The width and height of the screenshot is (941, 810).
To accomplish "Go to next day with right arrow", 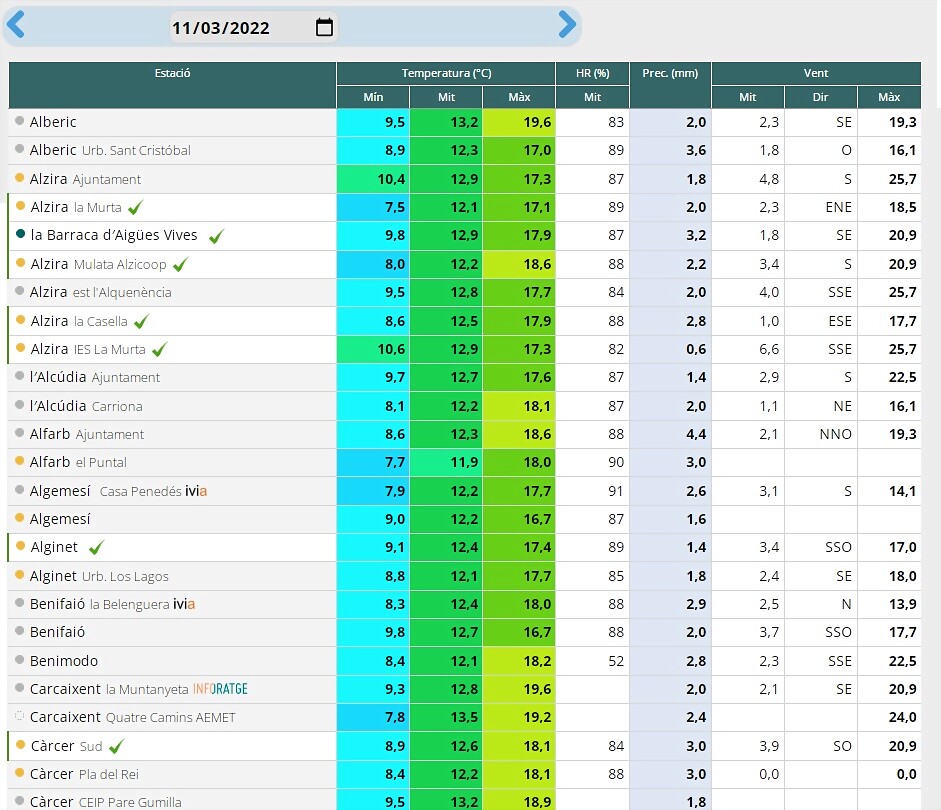I will pos(567,25).
